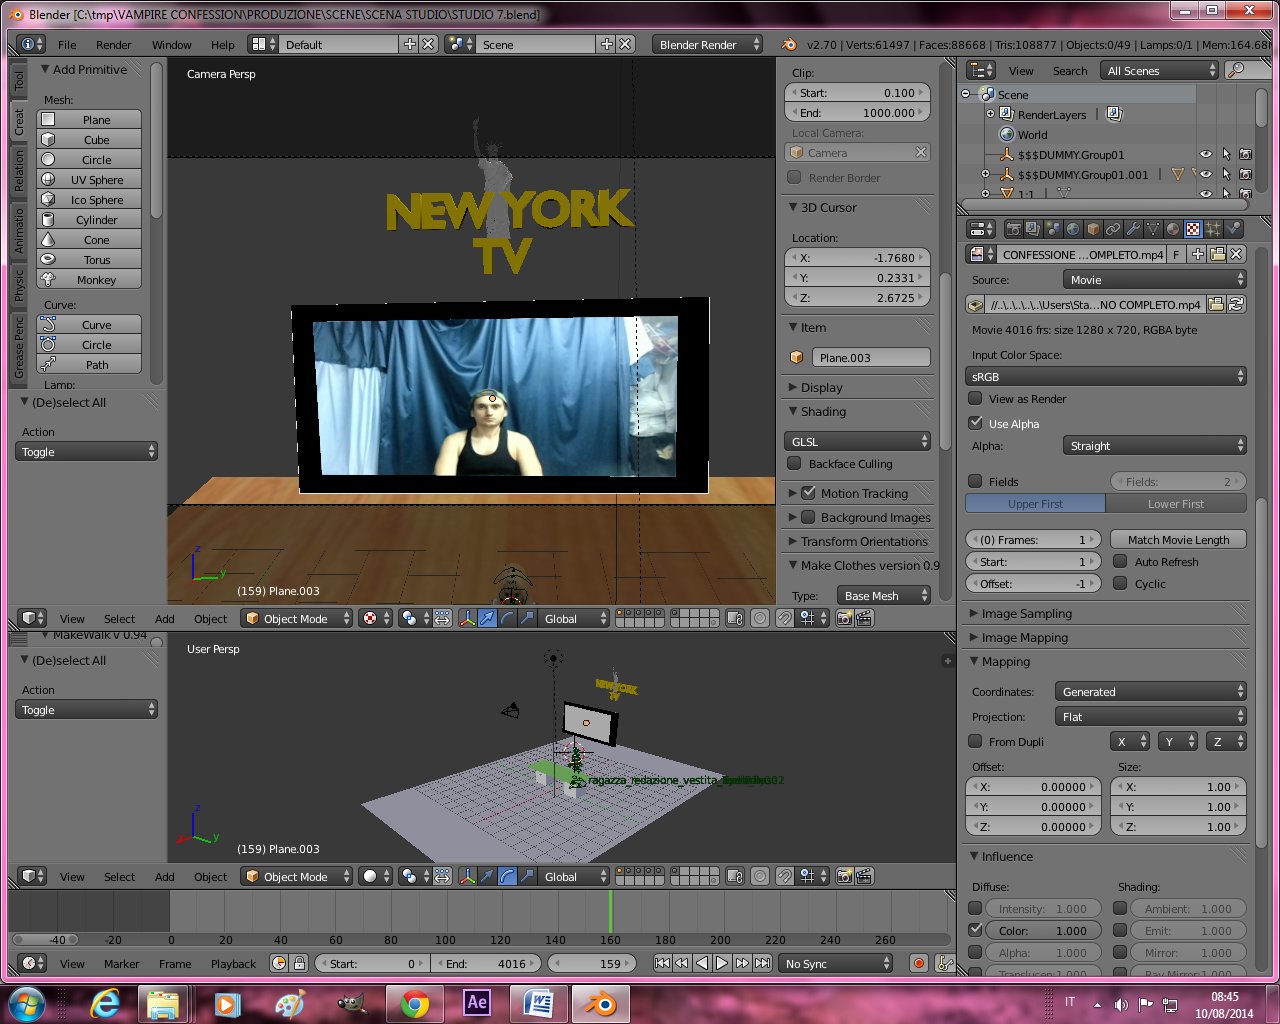The height and width of the screenshot is (1024, 1280).
Task: Open Google Chrome from the taskbar
Action: [414, 1004]
